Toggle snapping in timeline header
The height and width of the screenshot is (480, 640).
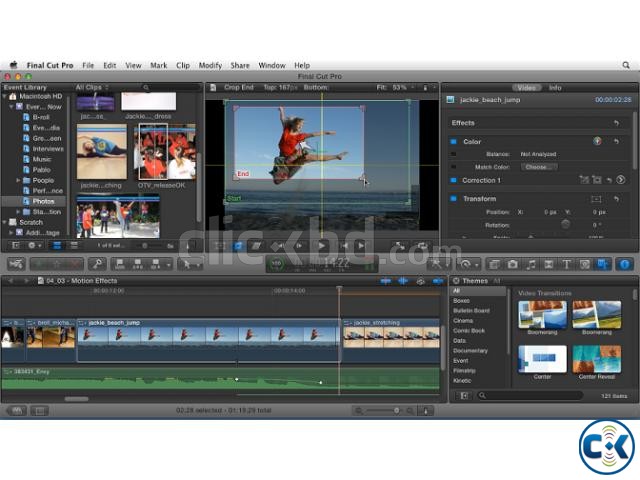(438, 281)
